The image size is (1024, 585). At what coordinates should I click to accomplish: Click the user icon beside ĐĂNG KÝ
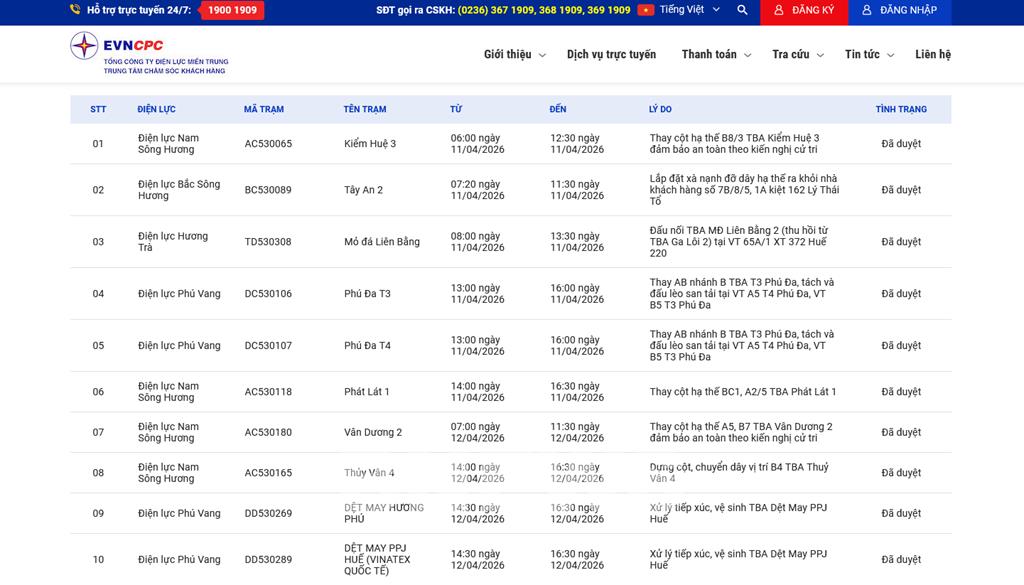[x=779, y=10]
